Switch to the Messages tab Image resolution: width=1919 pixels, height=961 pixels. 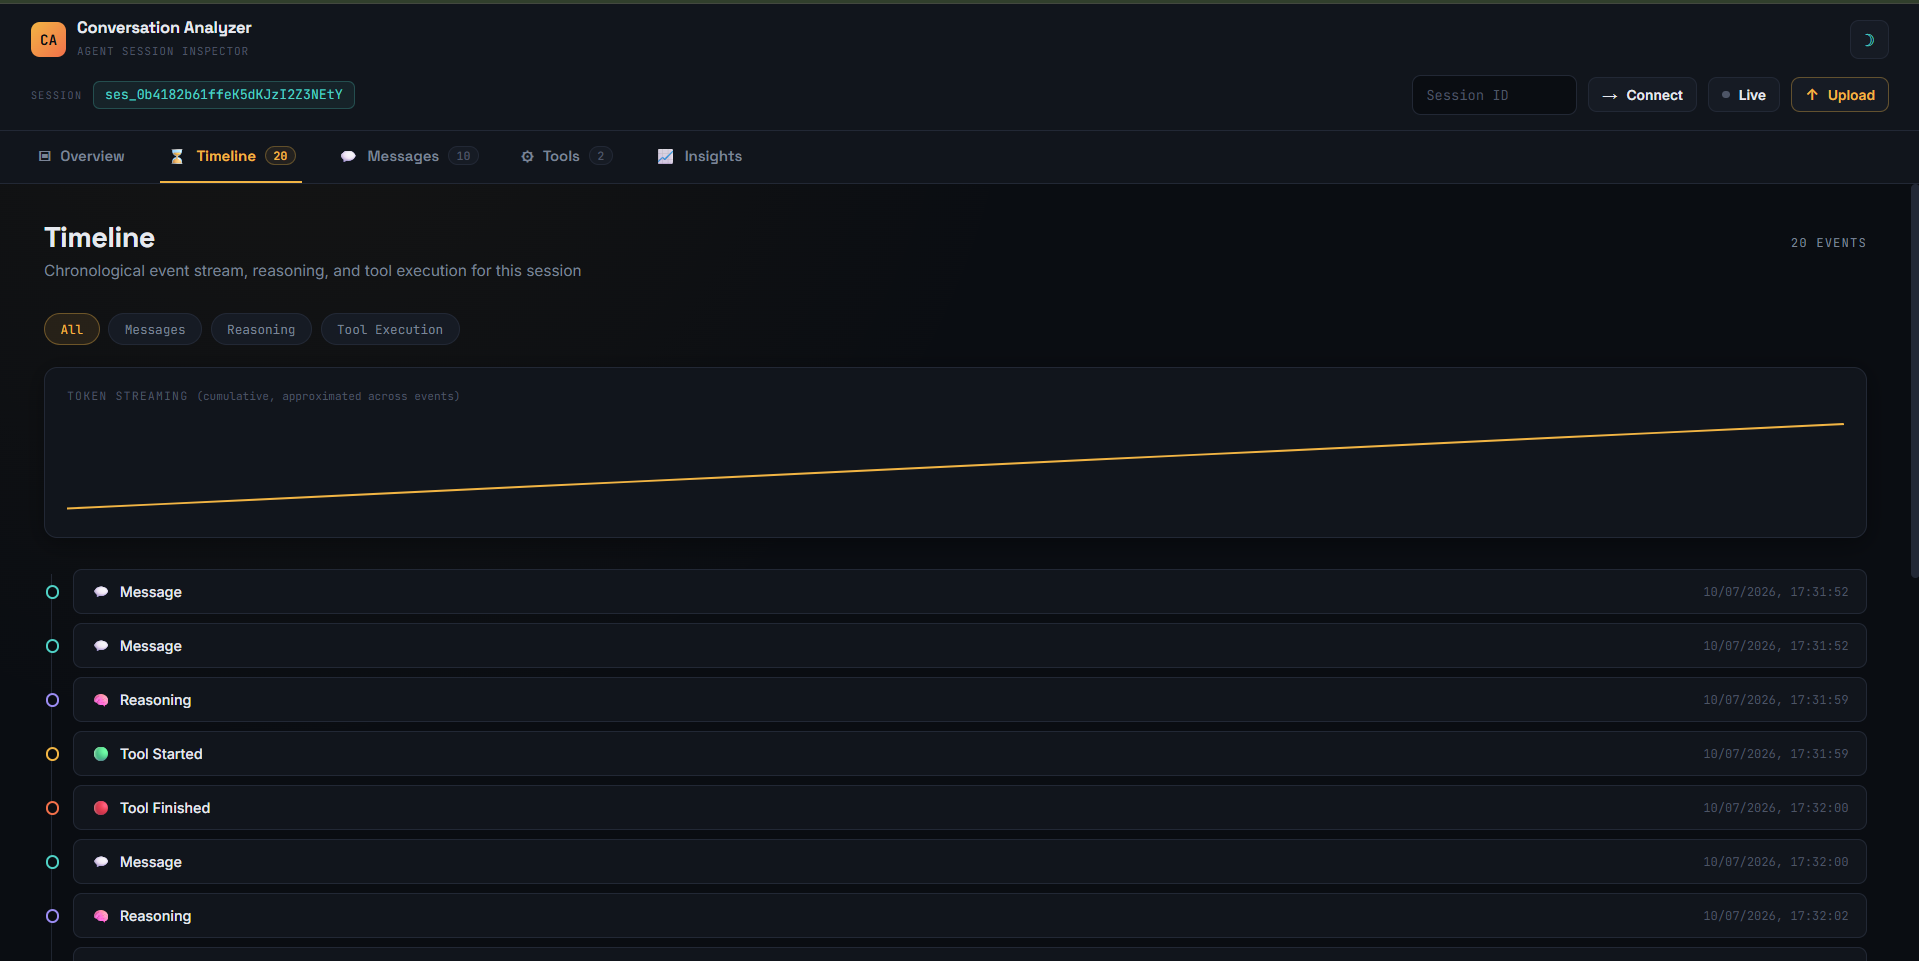[409, 156]
